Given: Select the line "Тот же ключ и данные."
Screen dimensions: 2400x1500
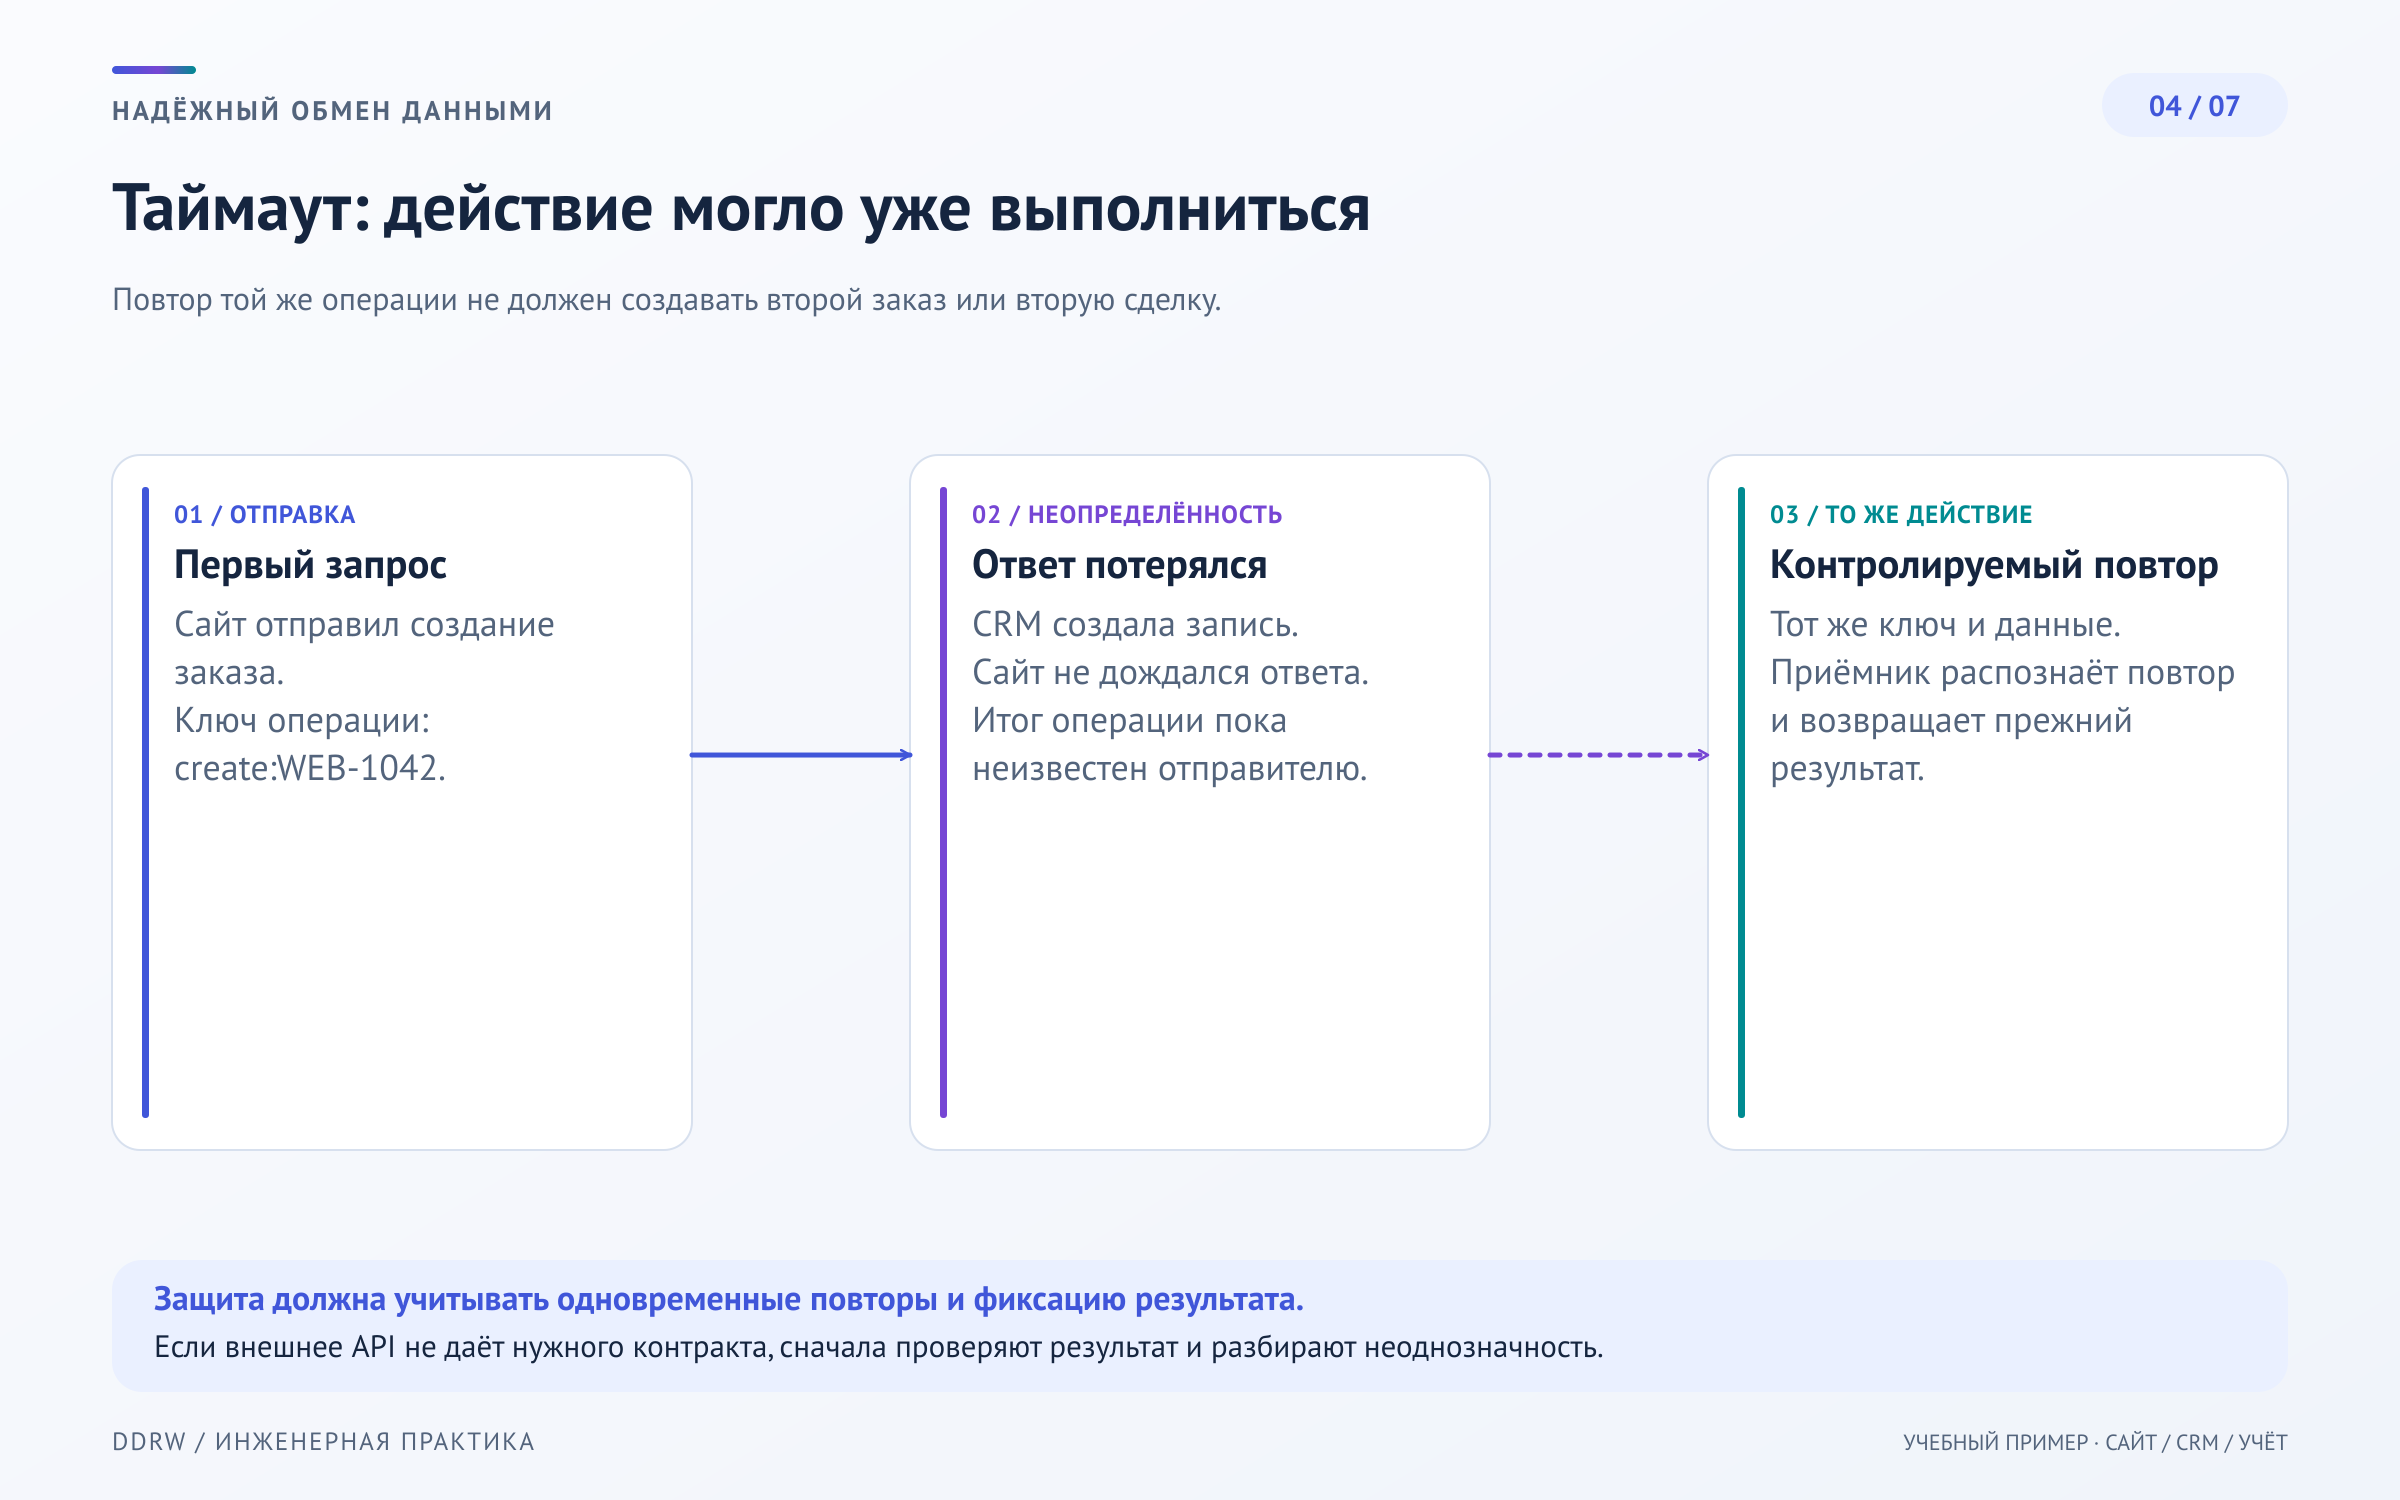Looking at the screenshot, I should [1945, 625].
